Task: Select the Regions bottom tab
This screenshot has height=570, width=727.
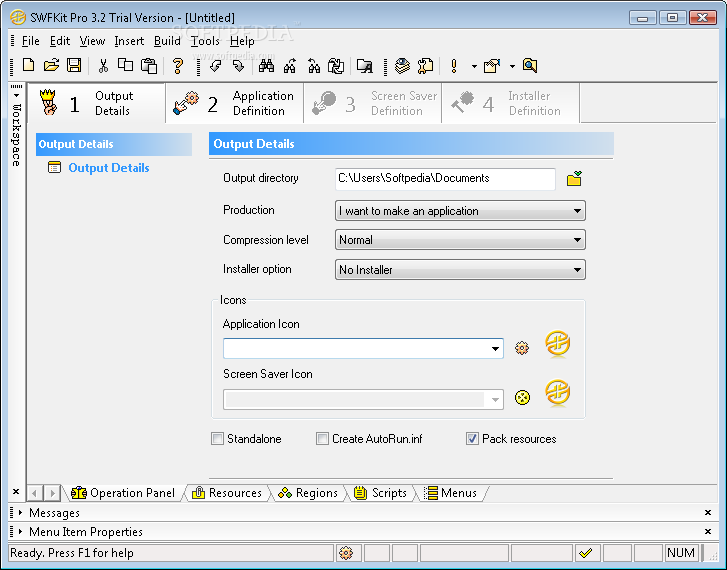Action: 308,493
